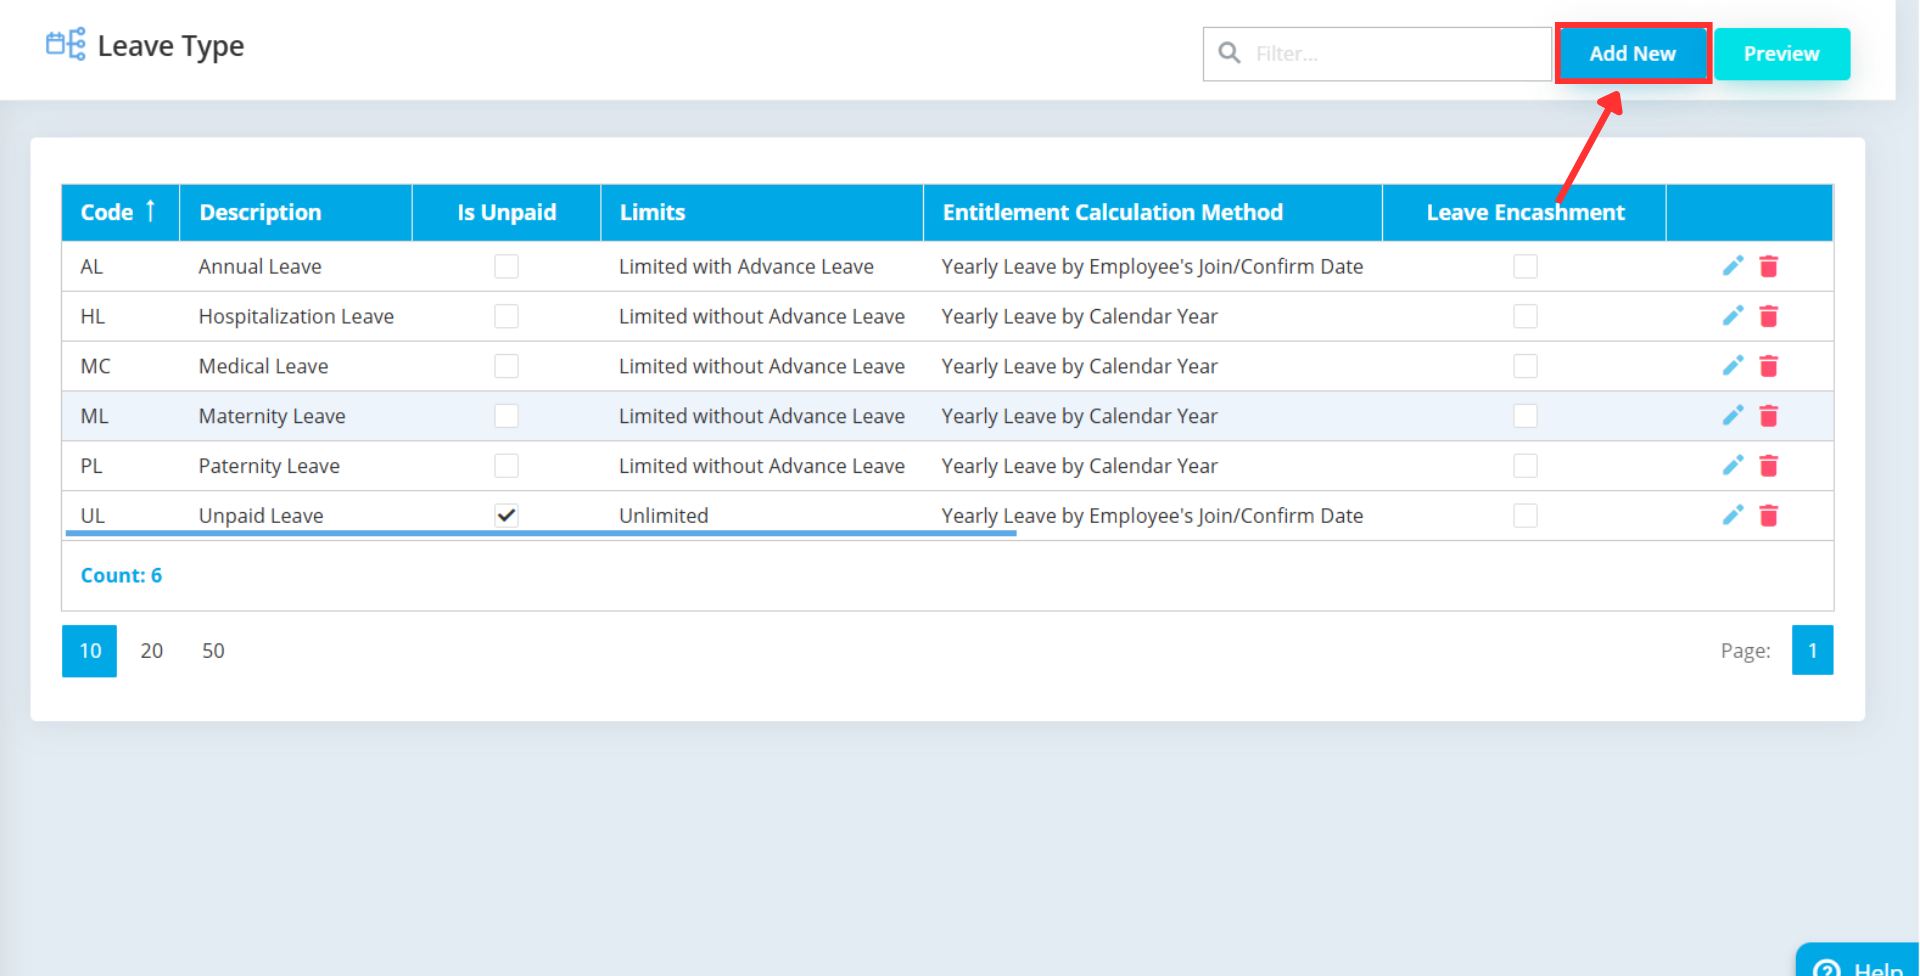Click the search magnifier icon in filter
Image resolution: width=1920 pixels, height=976 pixels.
(1230, 53)
